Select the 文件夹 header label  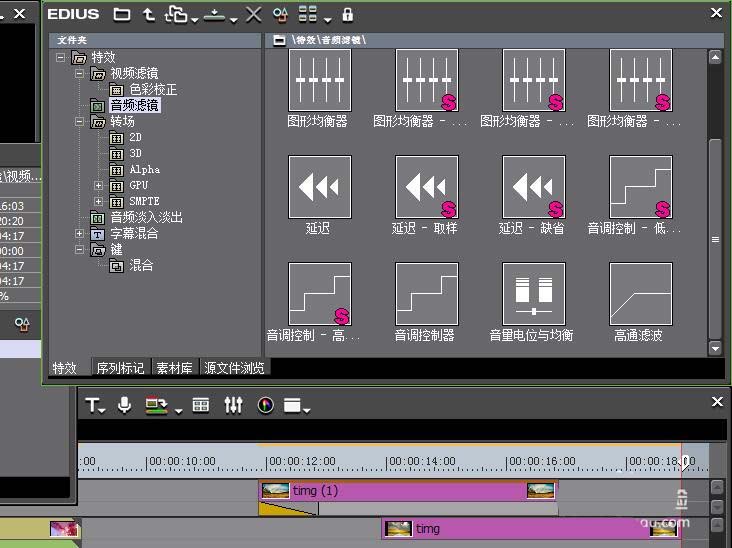click(x=72, y=40)
